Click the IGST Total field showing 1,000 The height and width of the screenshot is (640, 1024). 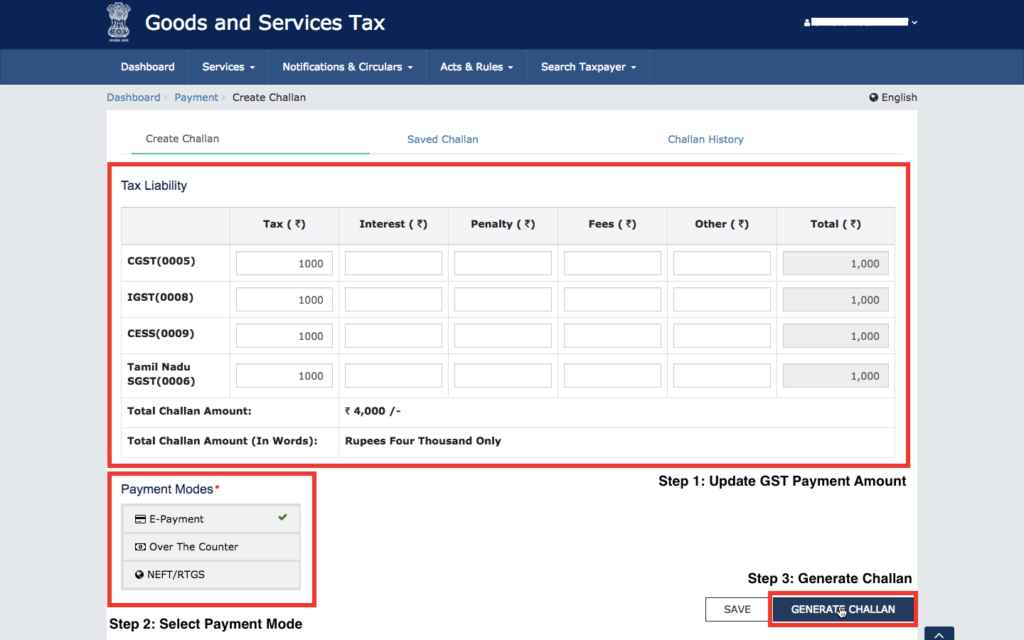(835, 300)
